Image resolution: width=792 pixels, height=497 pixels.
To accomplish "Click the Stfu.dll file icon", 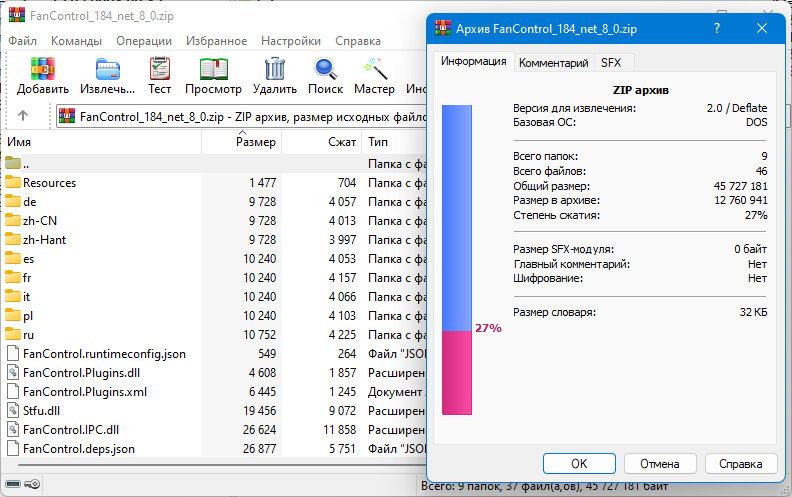I will pos(13,411).
